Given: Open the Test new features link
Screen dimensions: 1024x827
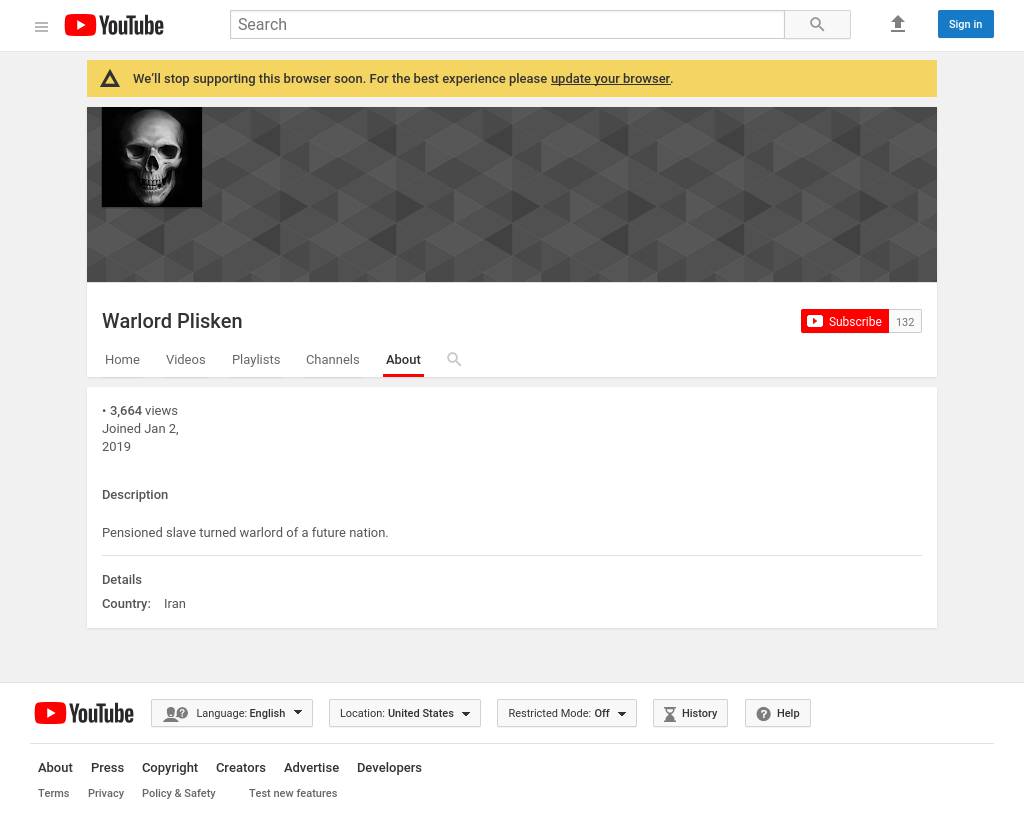Looking at the screenshot, I should click(x=293, y=793).
